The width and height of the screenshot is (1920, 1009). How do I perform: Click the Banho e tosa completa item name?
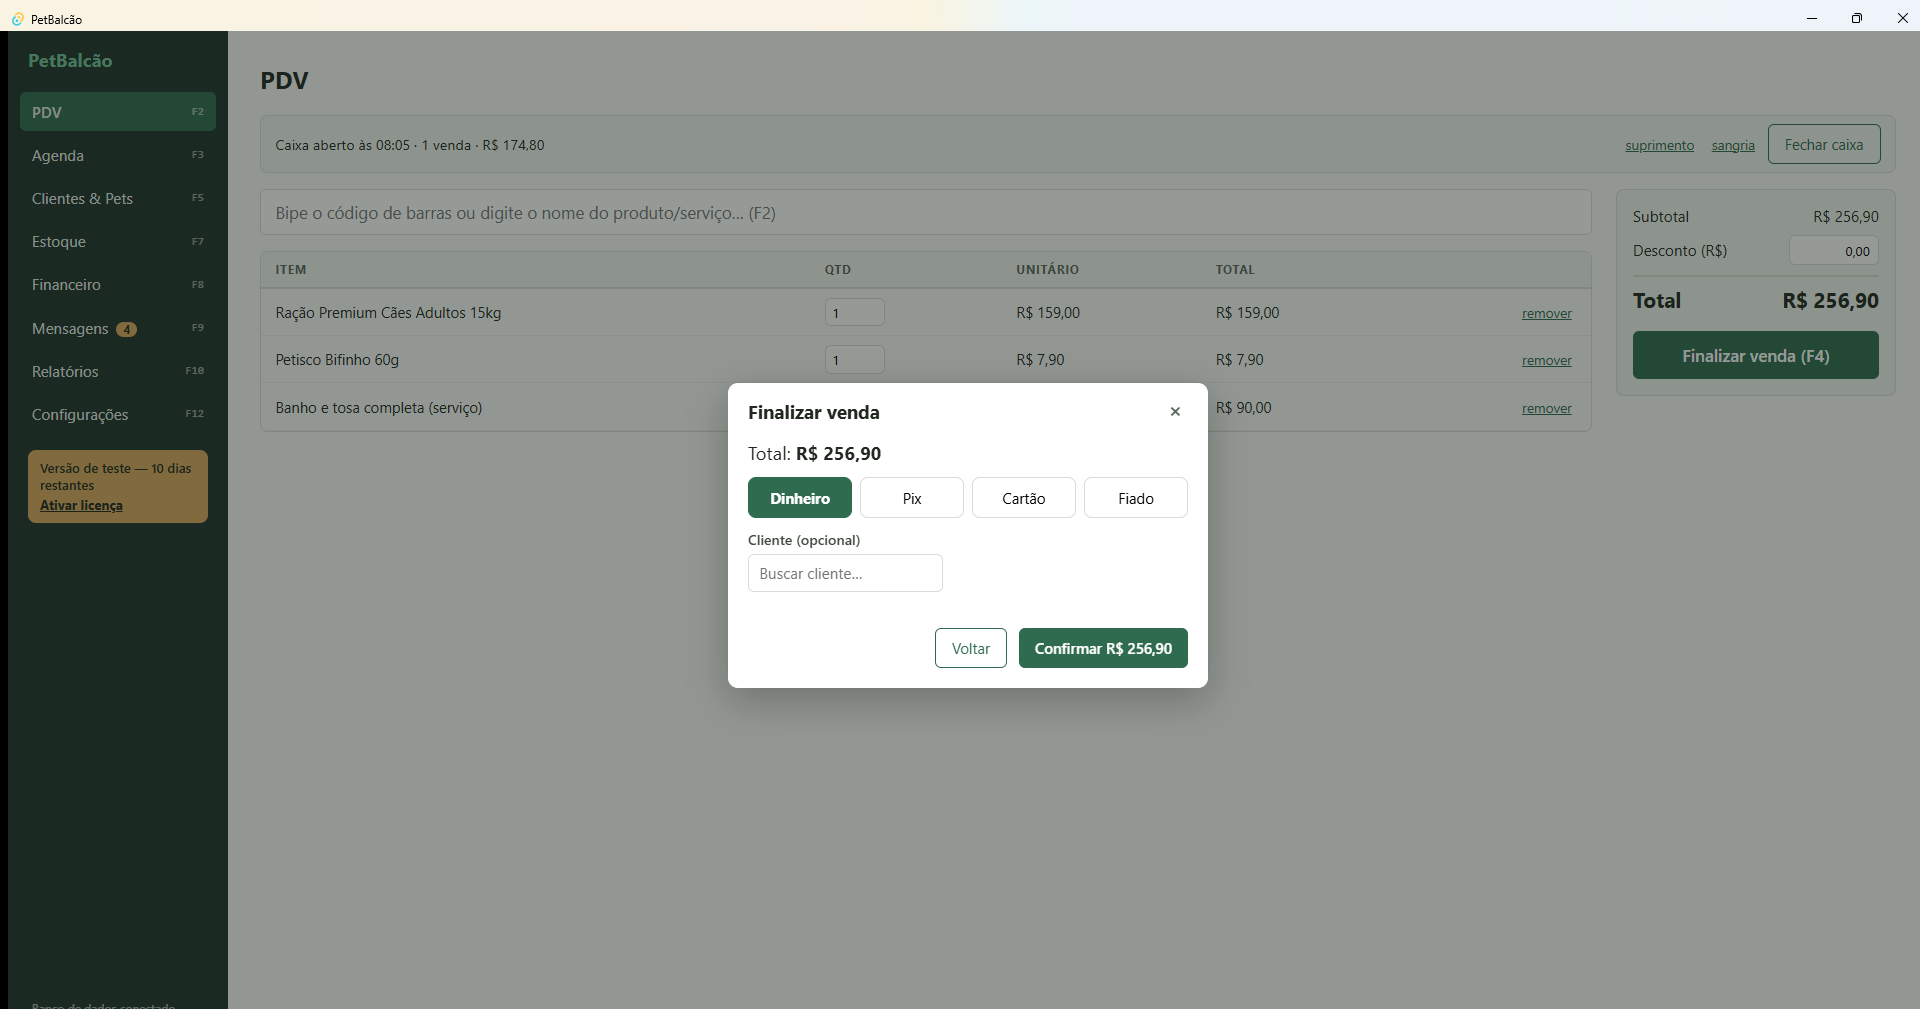coord(379,407)
